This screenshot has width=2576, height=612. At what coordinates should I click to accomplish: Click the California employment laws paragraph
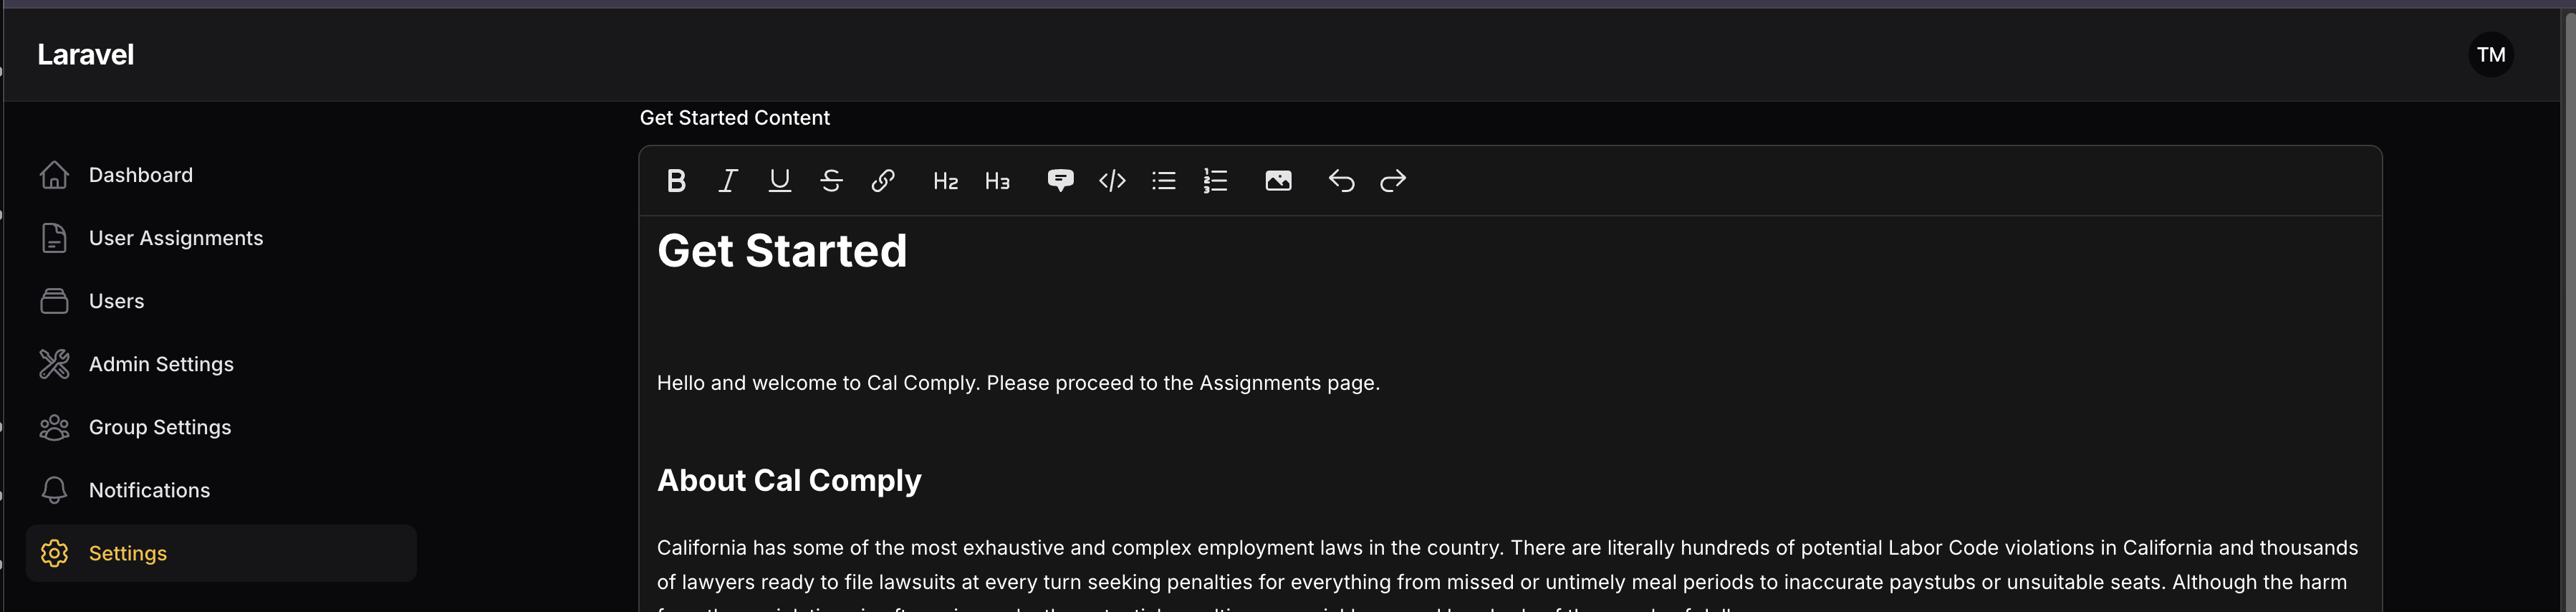coord(1507,575)
